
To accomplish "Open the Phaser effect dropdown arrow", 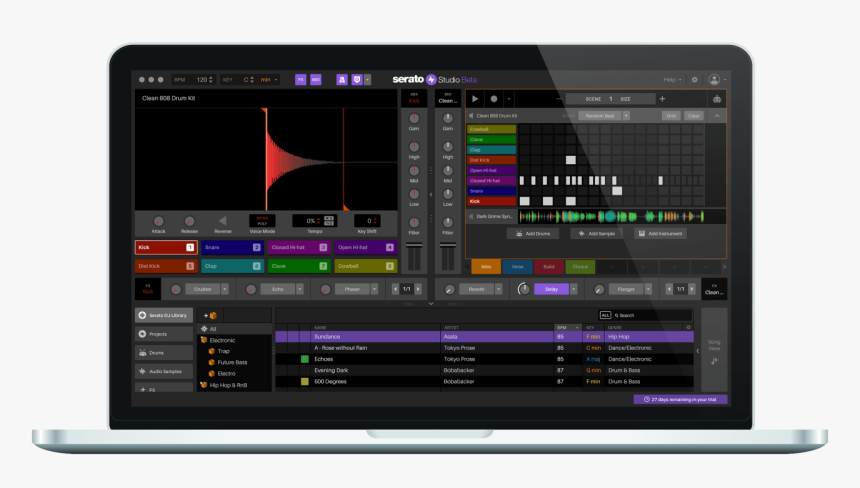I will (x=374, y=289).
